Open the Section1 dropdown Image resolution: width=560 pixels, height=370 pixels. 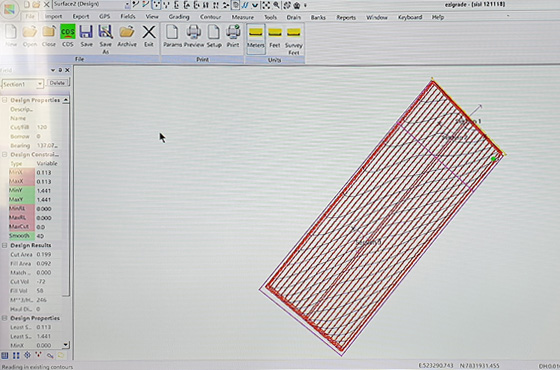click(x=40, y=84)
